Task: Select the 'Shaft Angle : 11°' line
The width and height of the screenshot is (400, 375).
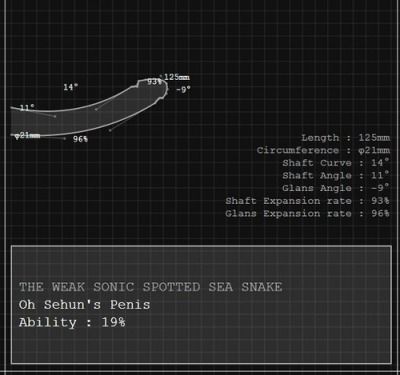Action: tap(336, 176)
